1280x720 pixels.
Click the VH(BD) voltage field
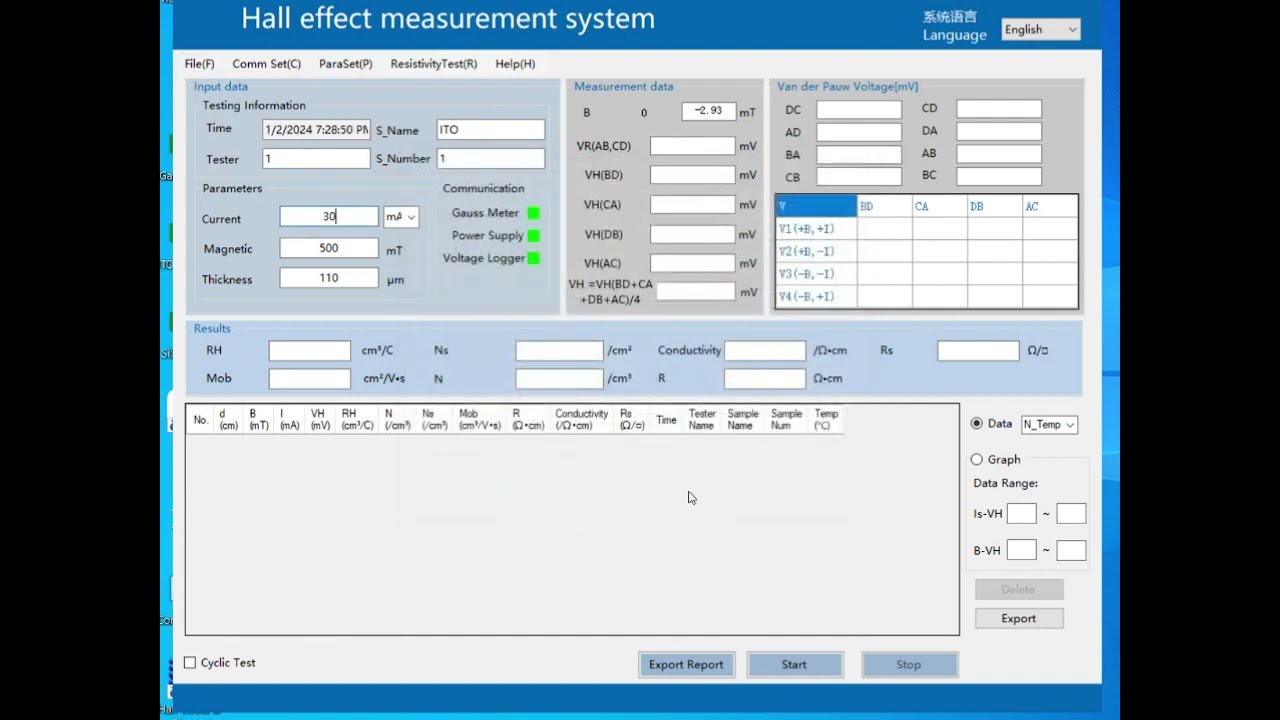coord(693,175)
